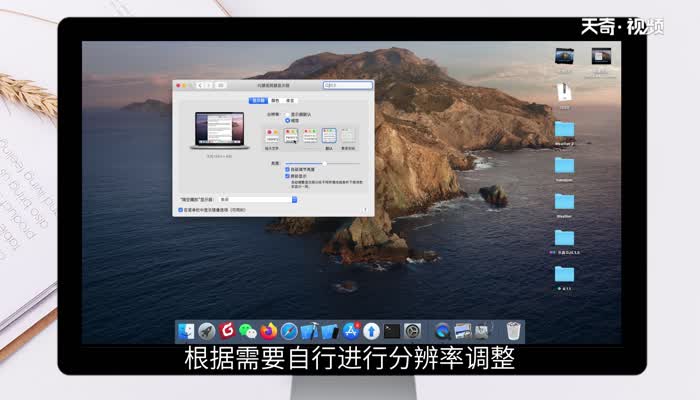Launch Firefox browser from dock
The image size is (700, 400).
[268, 330]
